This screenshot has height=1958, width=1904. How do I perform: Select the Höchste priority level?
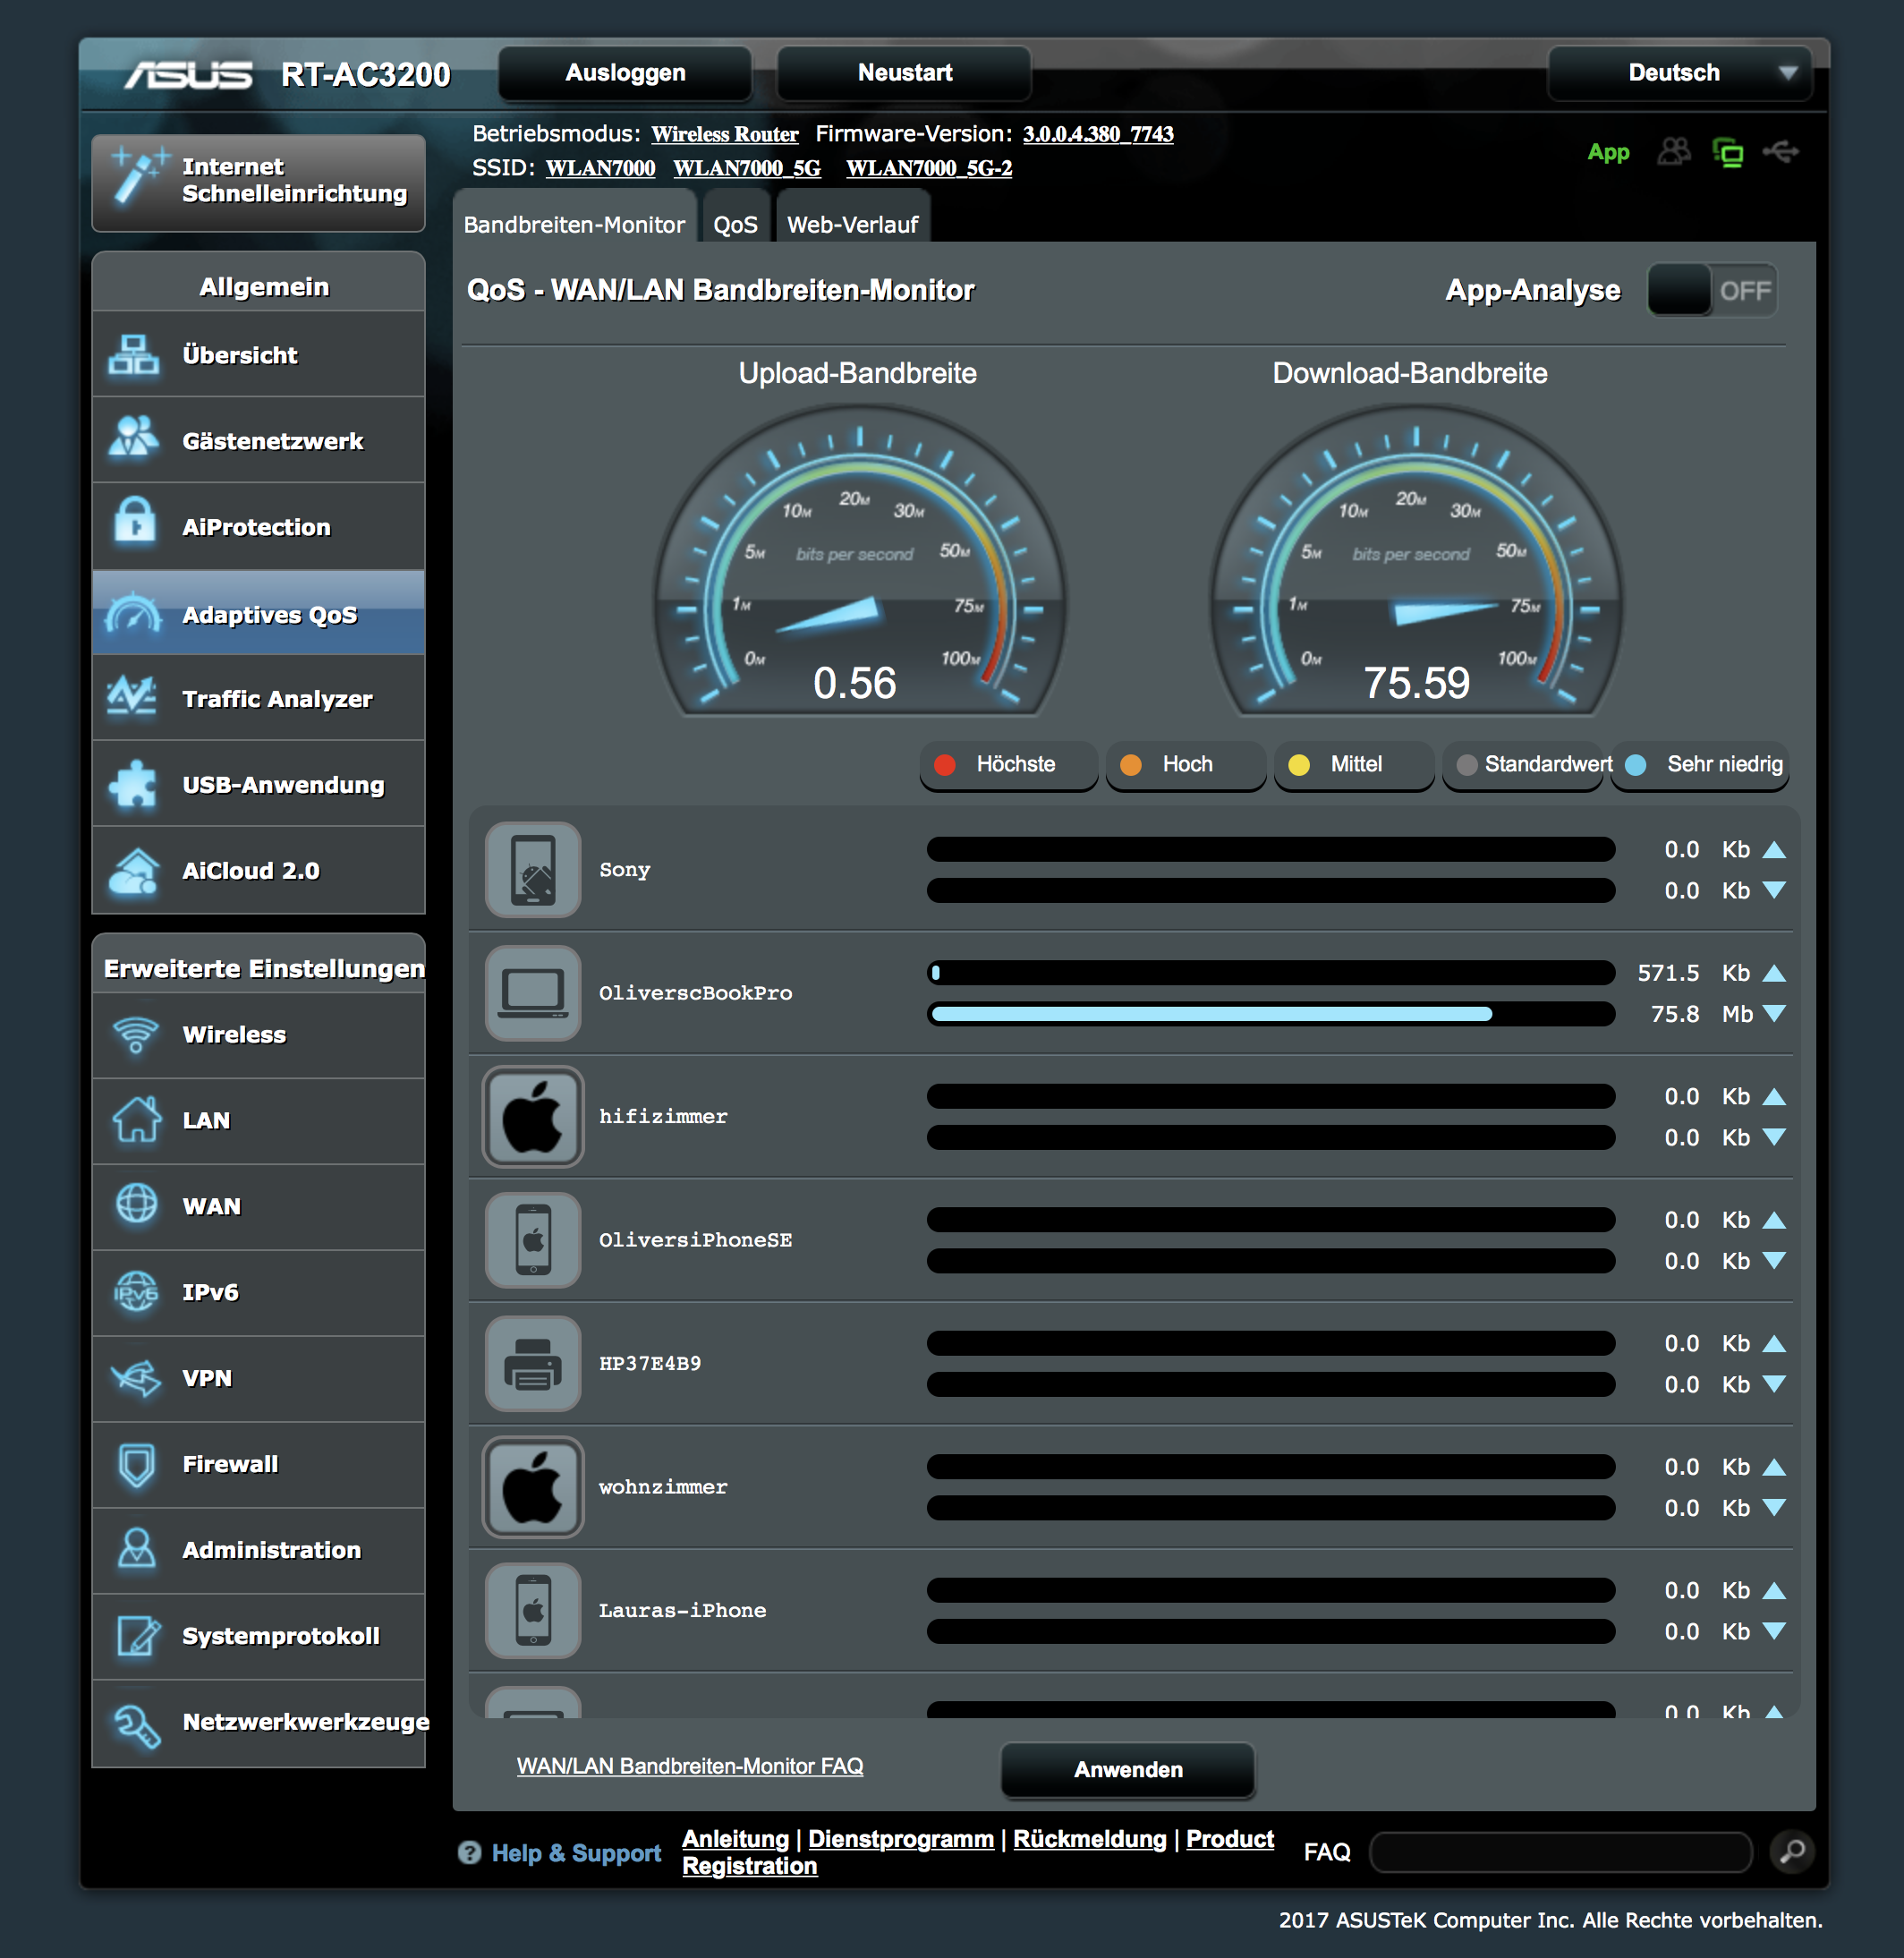point(1007,764)
